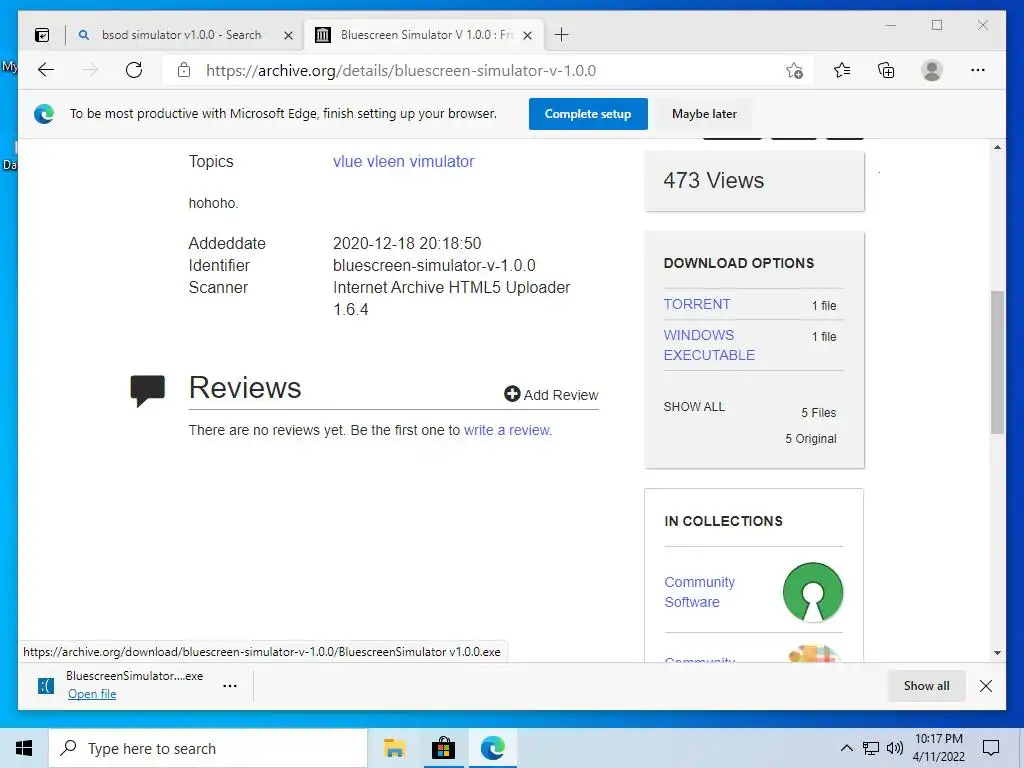This screenshot has width=1024, height=768.
Task: Open Edge settings and more menu
Action: click(x=978, y=70)
